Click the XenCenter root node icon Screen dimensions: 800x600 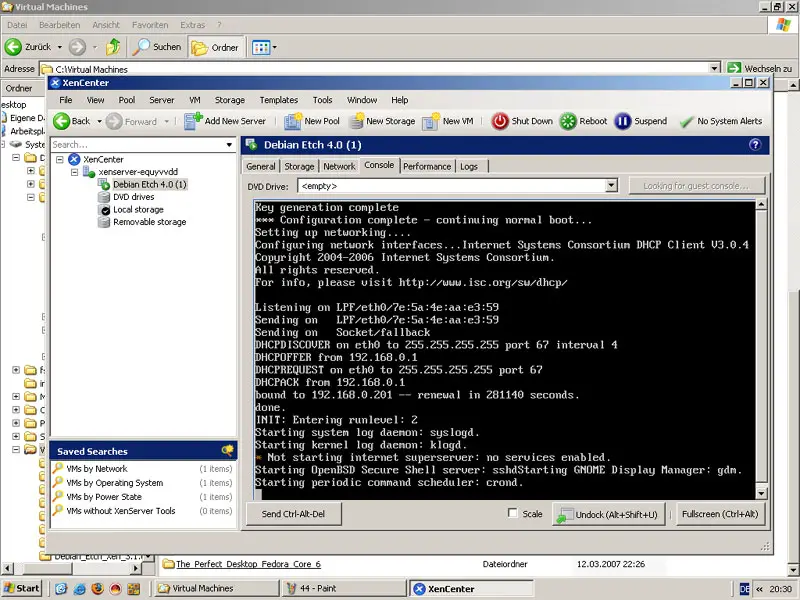(x=74, y=159)
